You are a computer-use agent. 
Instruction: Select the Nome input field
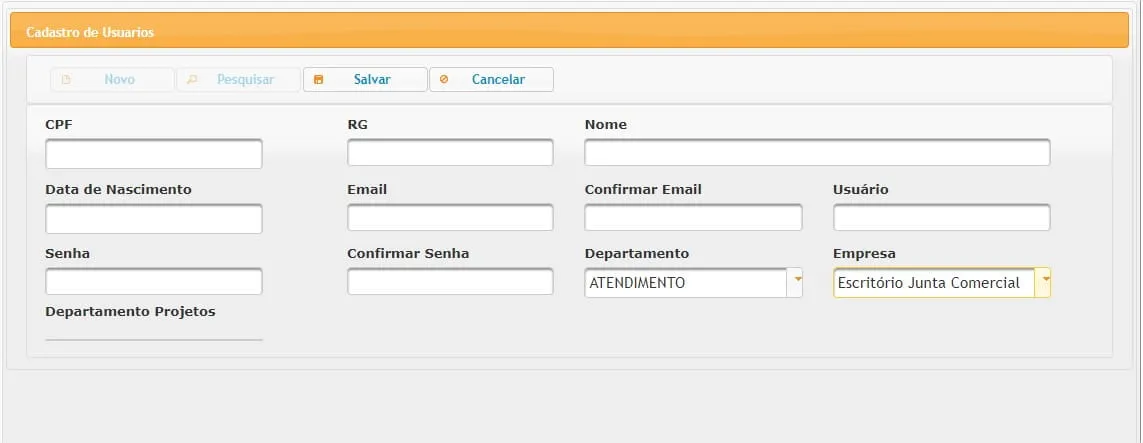pos(817,153)
